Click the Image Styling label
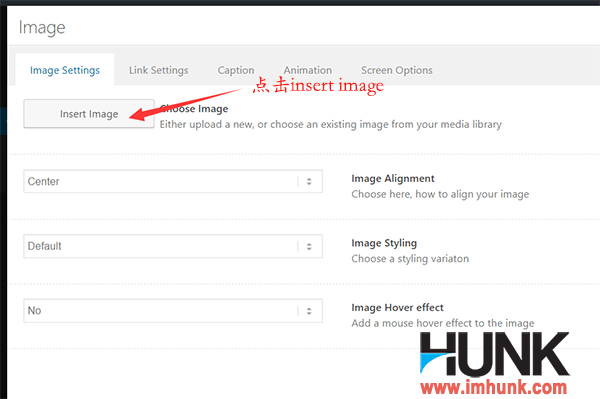 pyautogui.click(x=384, y=243)
